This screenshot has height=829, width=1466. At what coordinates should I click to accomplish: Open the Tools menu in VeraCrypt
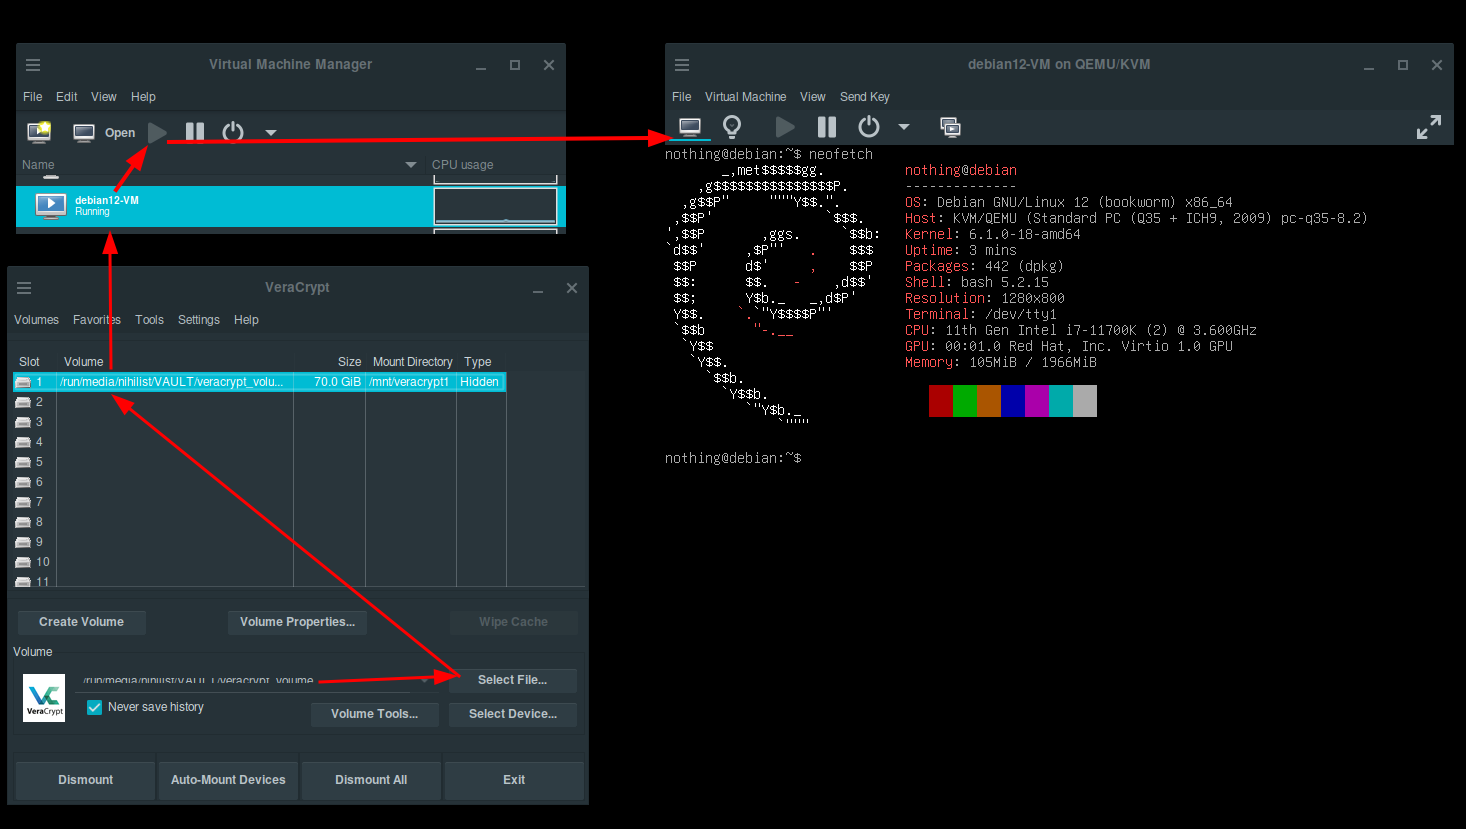click(x=149, y=320)
